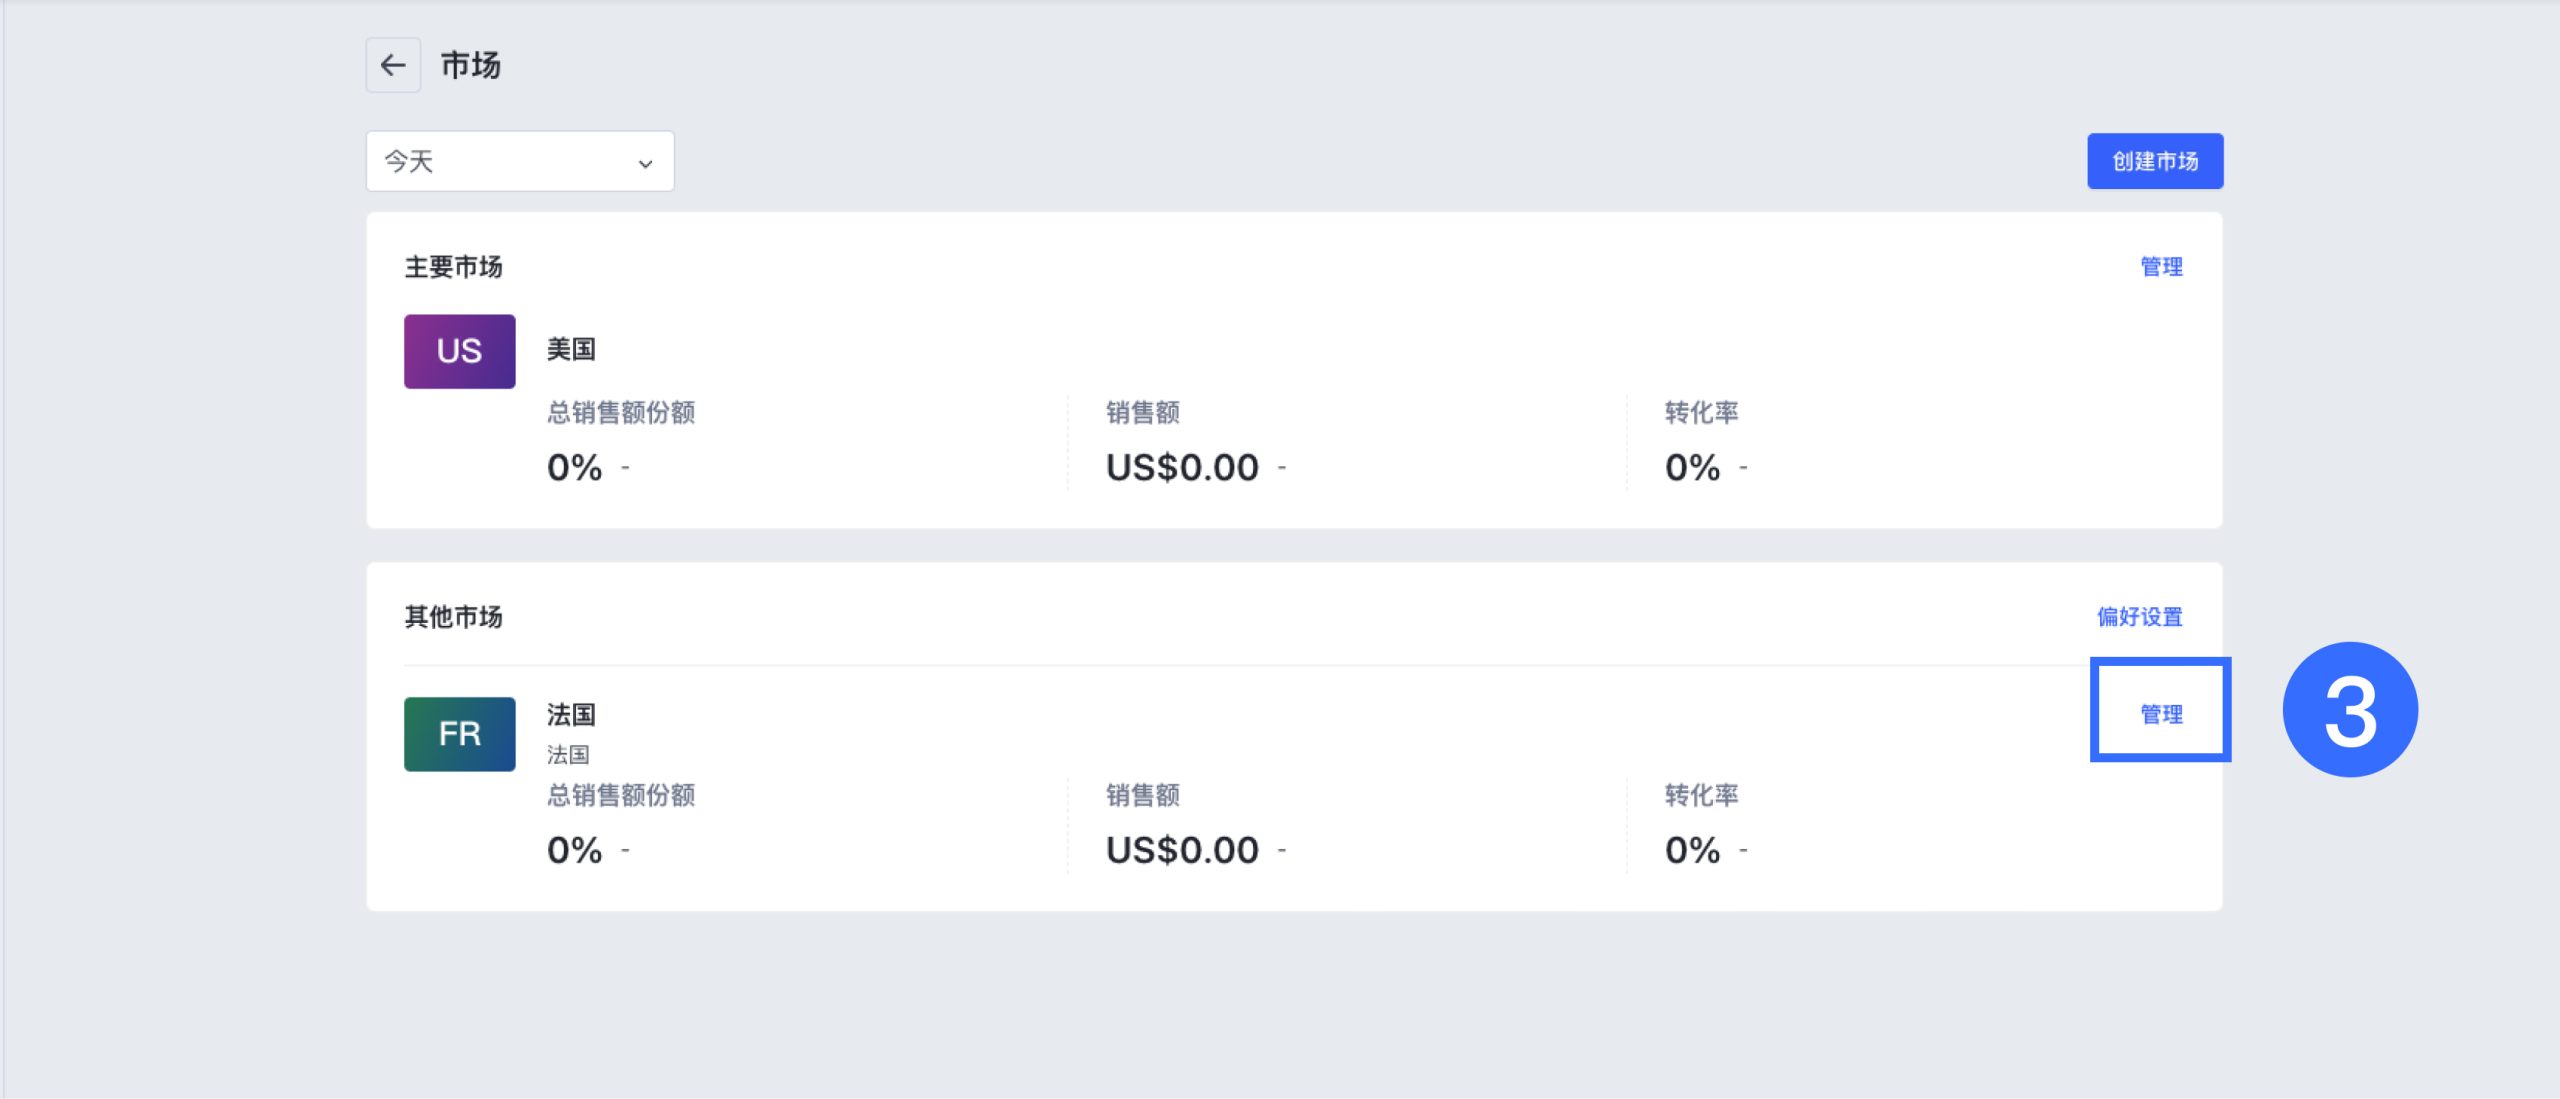Click the back arrow next to 市场

[x=393, y=65]
